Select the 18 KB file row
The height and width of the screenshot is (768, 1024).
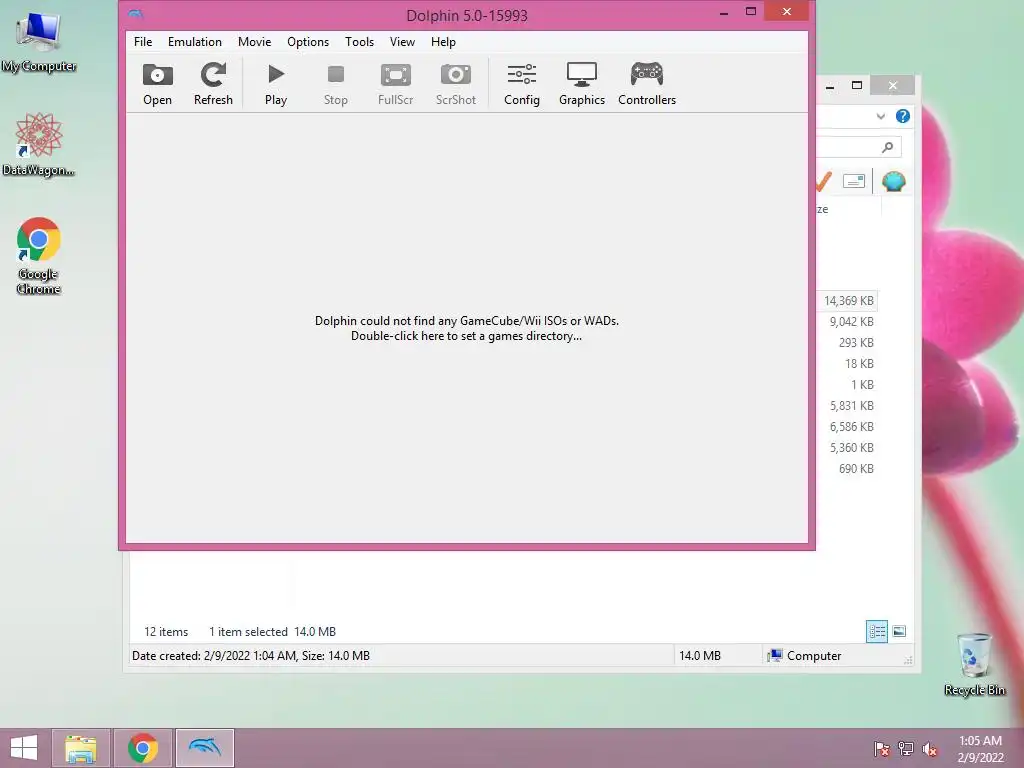pos(847,364)
